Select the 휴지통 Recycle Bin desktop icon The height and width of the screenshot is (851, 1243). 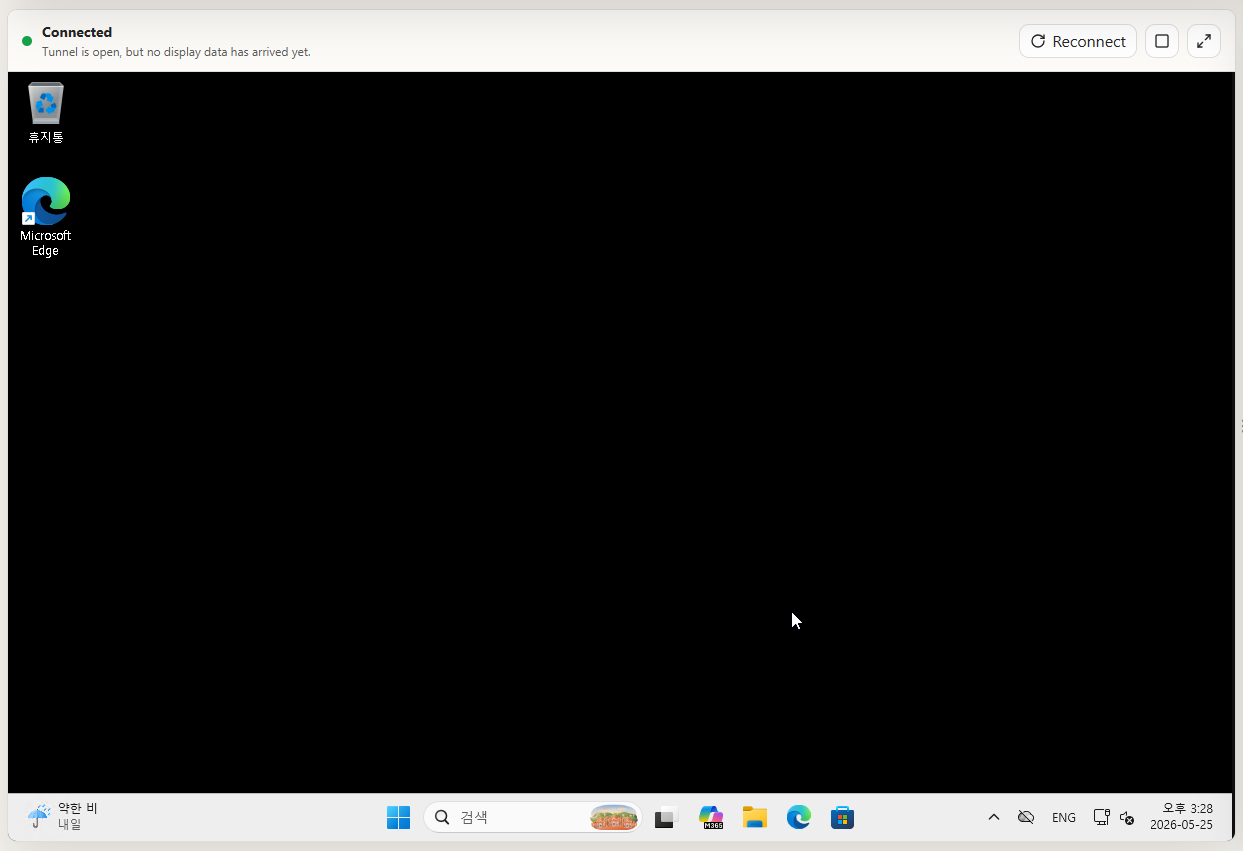[46, 113]
